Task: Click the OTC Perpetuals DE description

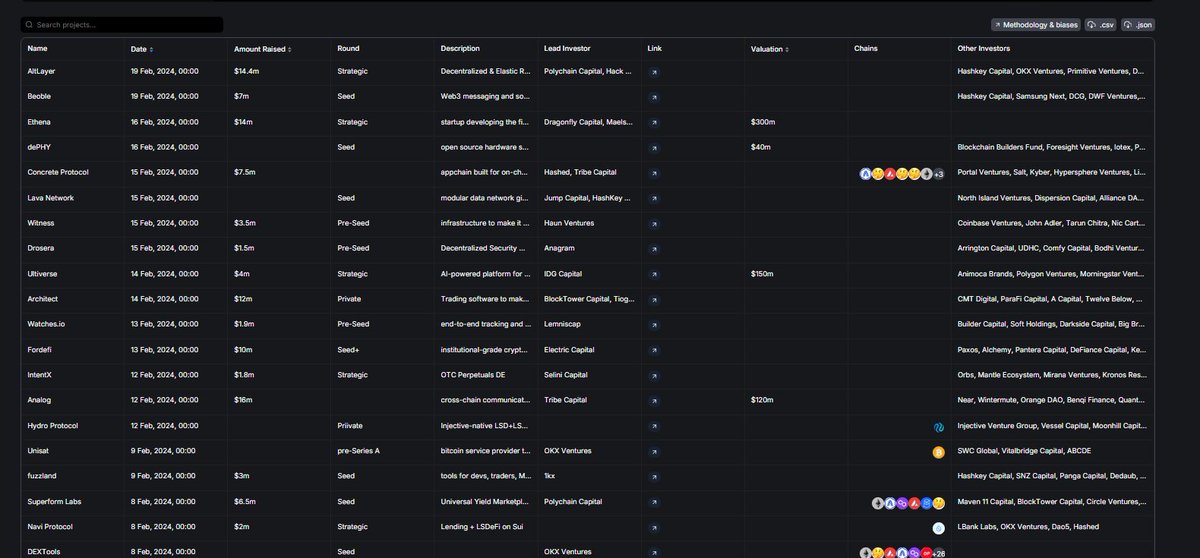Action: 473,375
